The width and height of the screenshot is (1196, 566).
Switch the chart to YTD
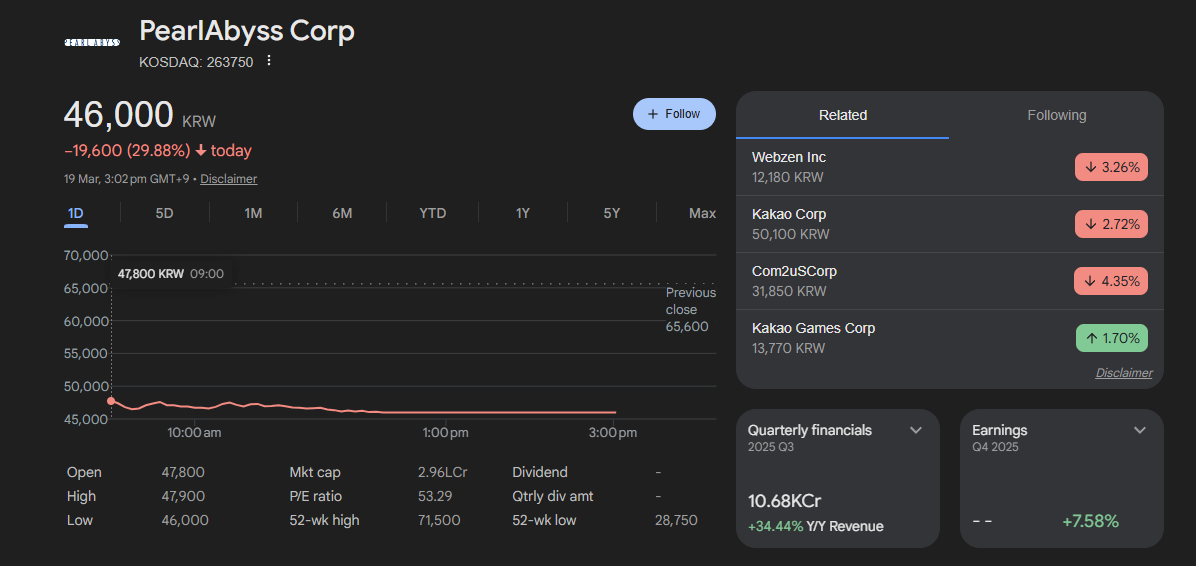[x=432, y=213]
